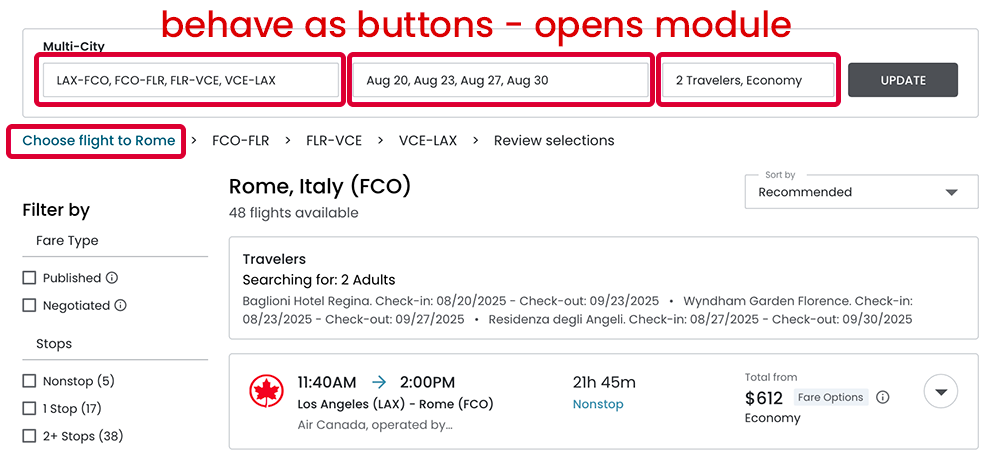Click the multi-city routes field

pos(190,81)
